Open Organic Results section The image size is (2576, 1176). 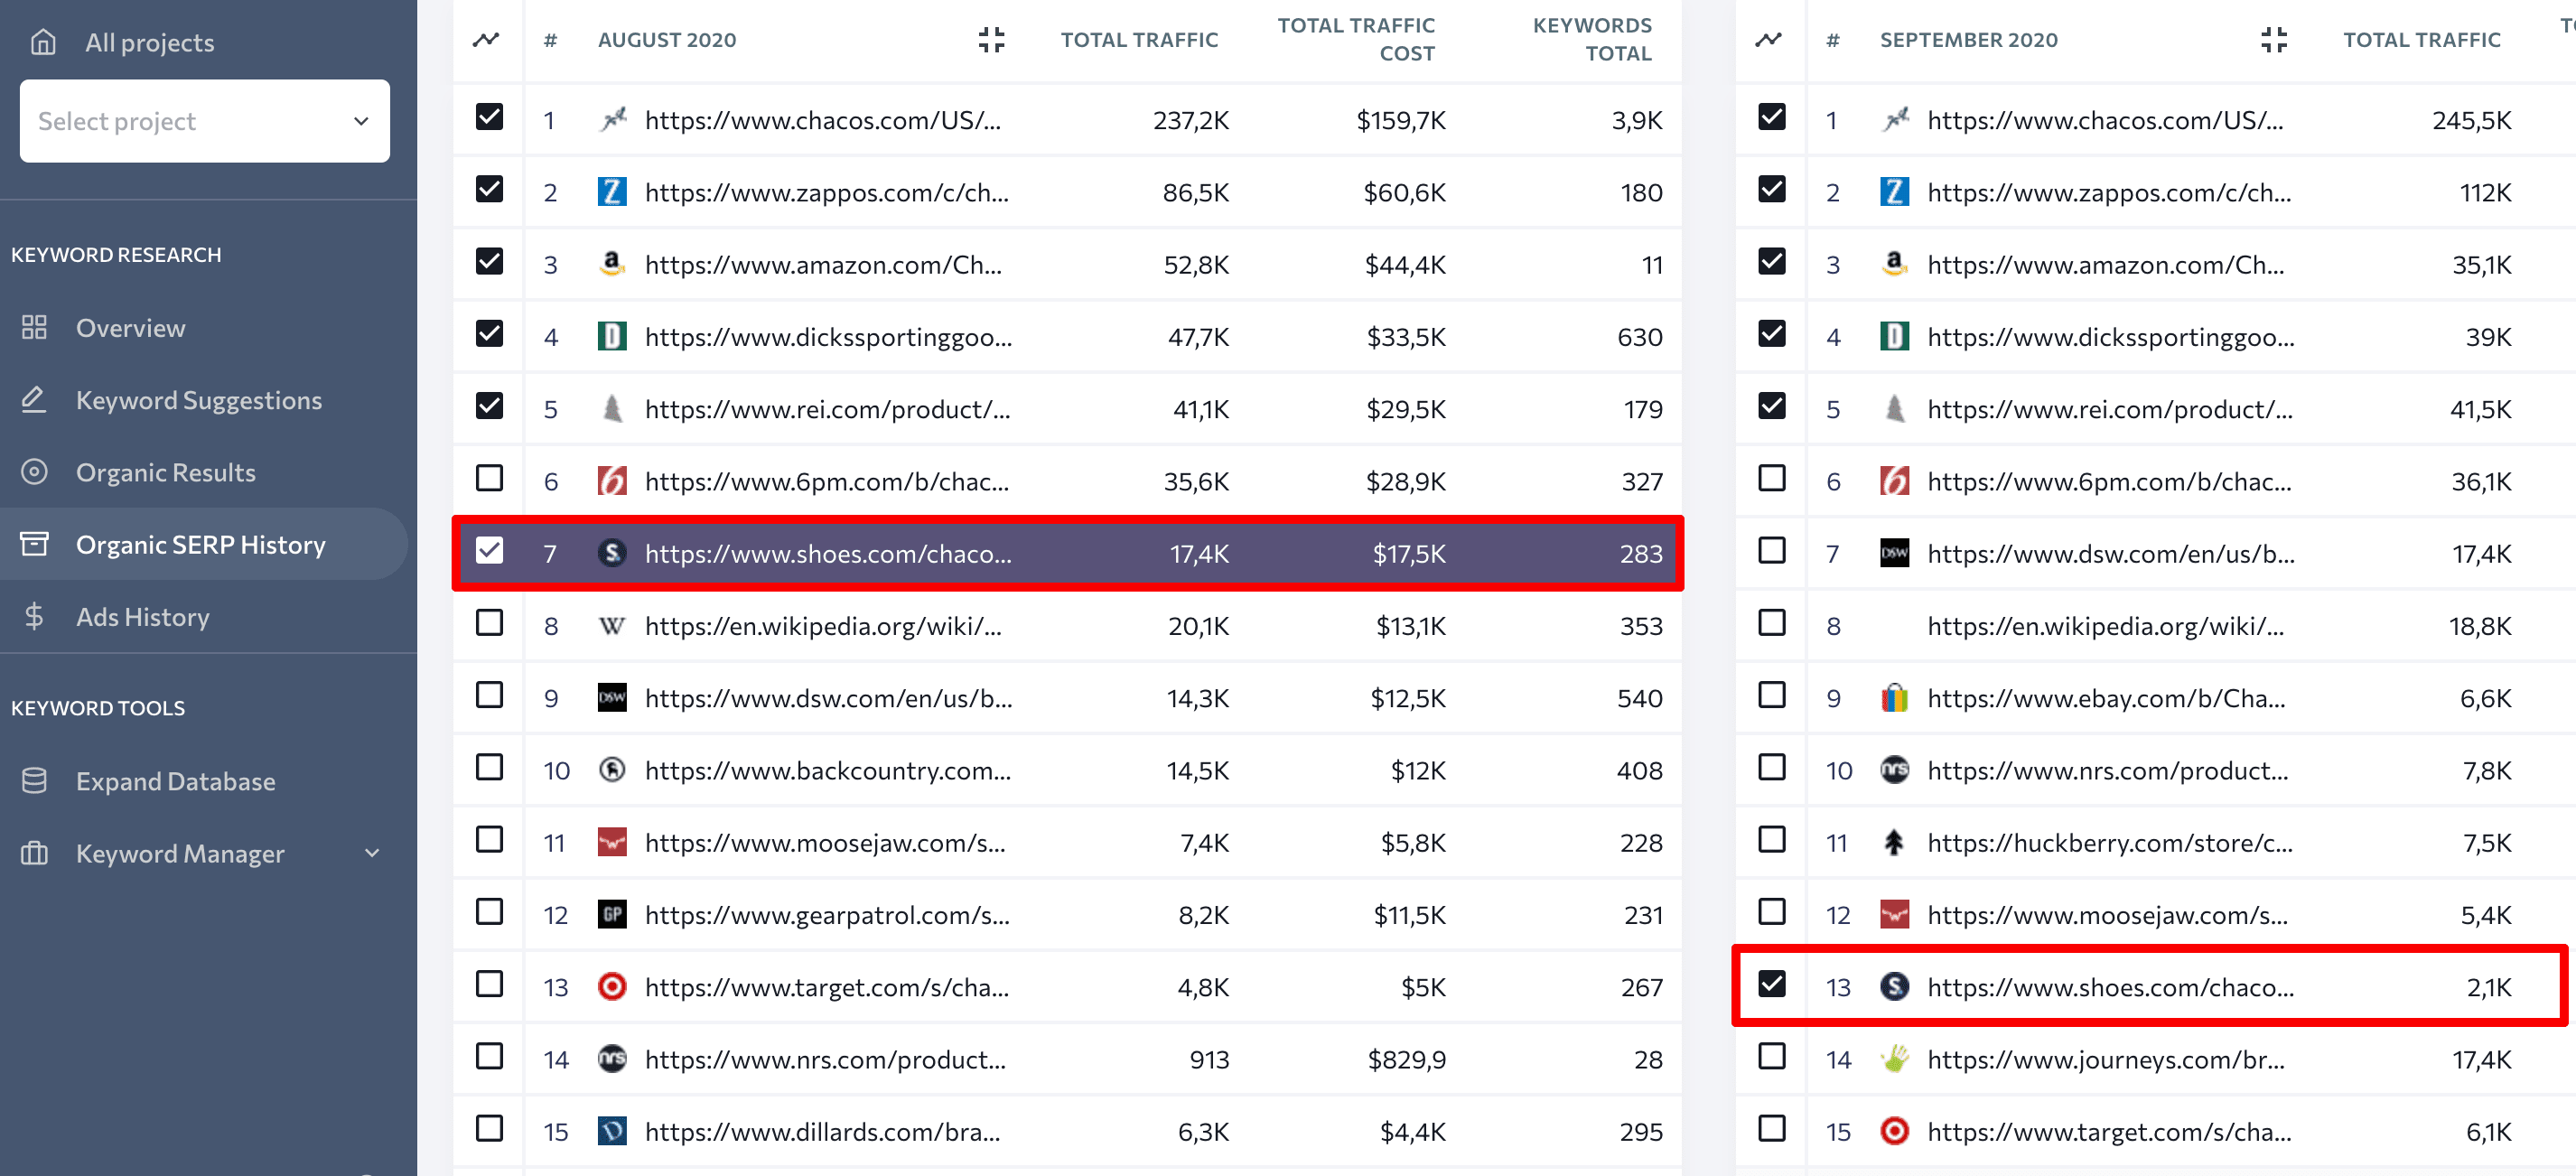tap(166, 472)
